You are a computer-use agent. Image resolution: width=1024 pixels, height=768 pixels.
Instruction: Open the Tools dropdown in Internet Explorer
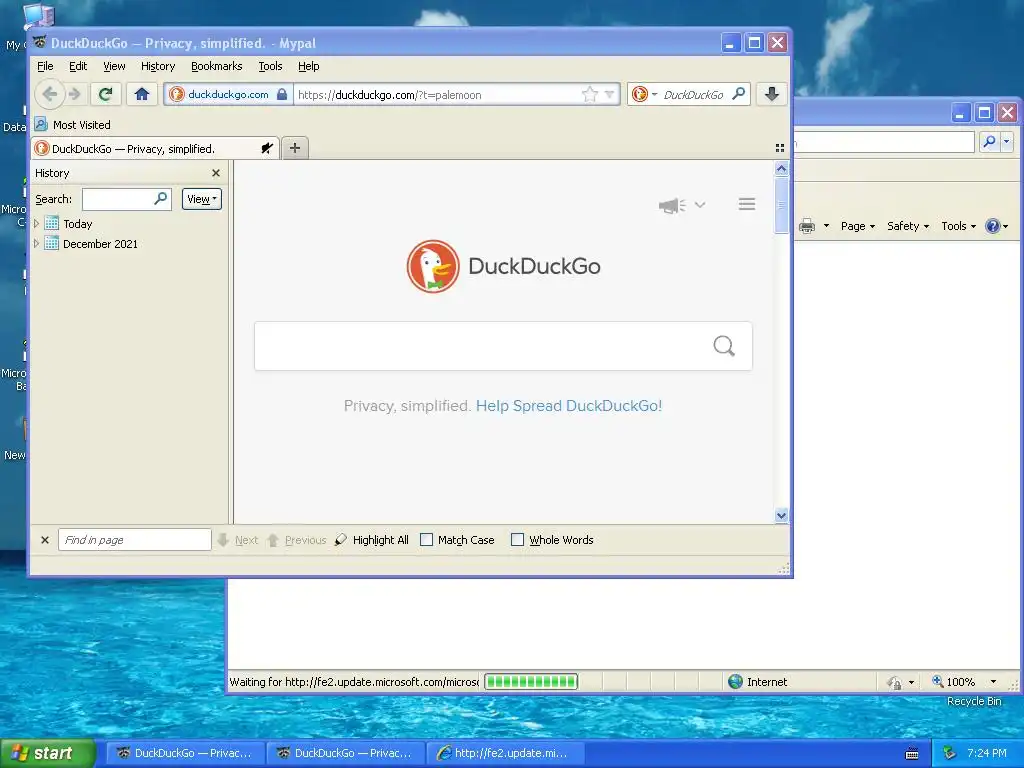tap(958, 226)
